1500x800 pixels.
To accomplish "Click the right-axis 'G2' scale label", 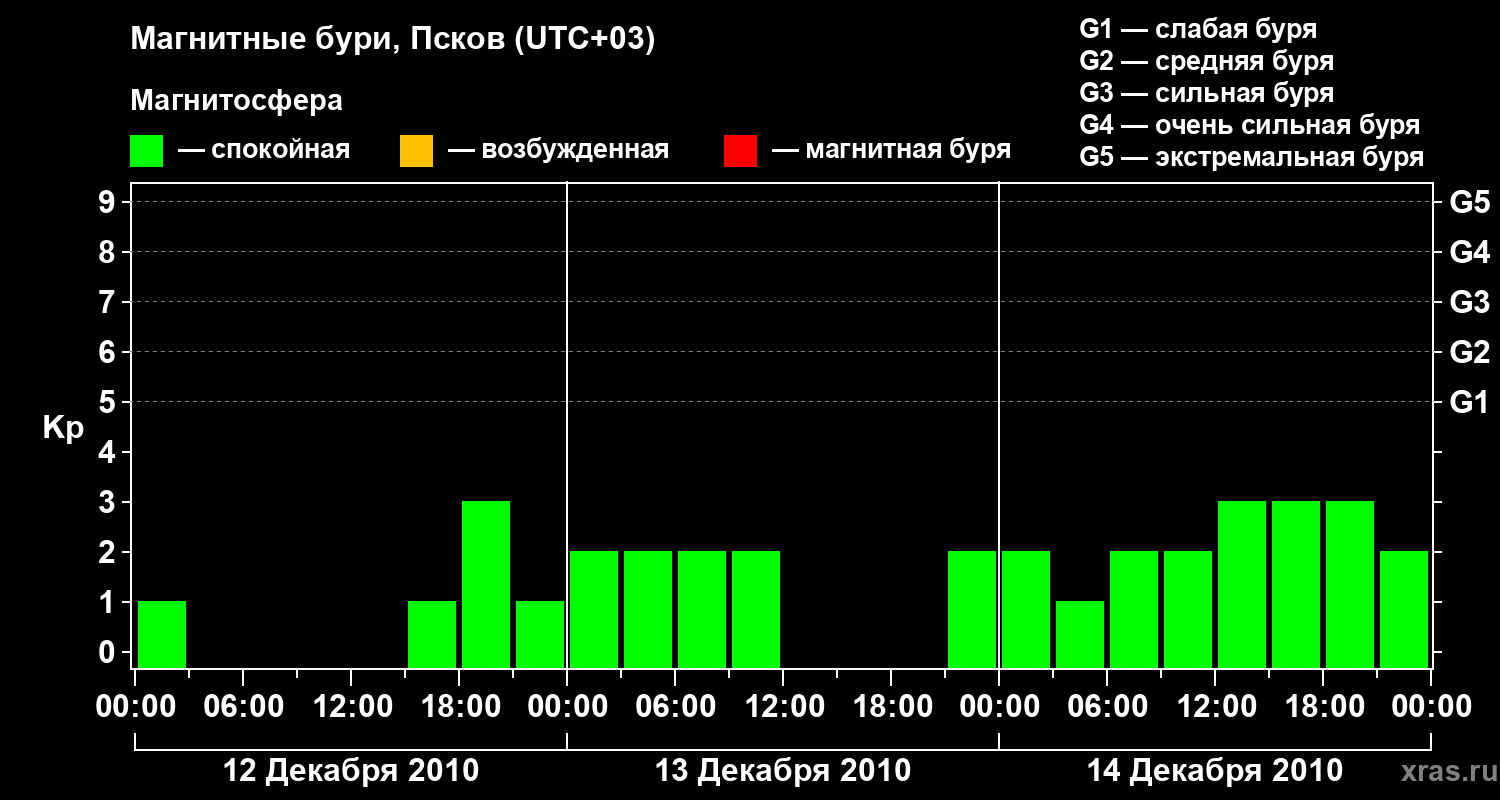I will (1469, 352).
